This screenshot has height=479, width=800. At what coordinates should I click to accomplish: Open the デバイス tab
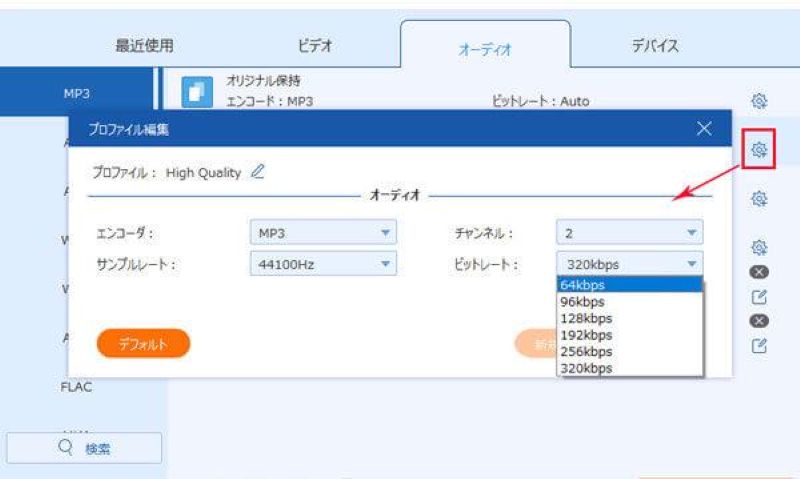[x=655, y=45]
